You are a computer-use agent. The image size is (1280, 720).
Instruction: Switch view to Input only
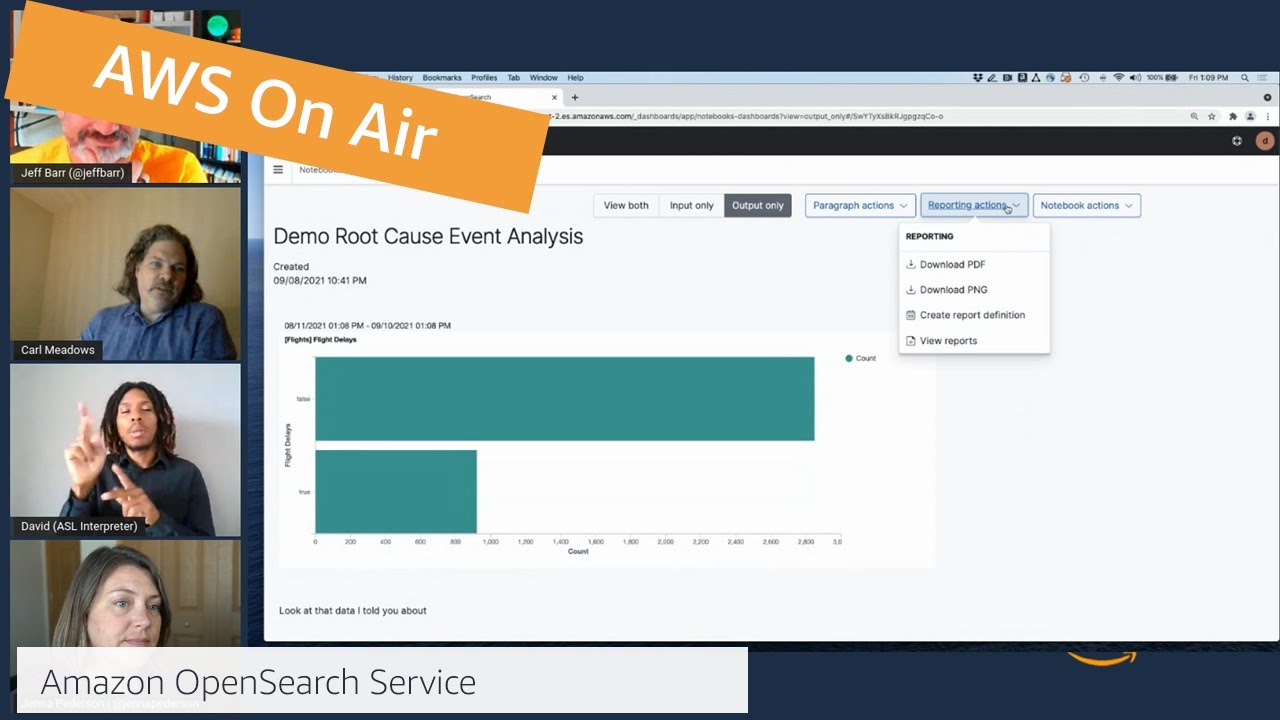pos(691,205)
